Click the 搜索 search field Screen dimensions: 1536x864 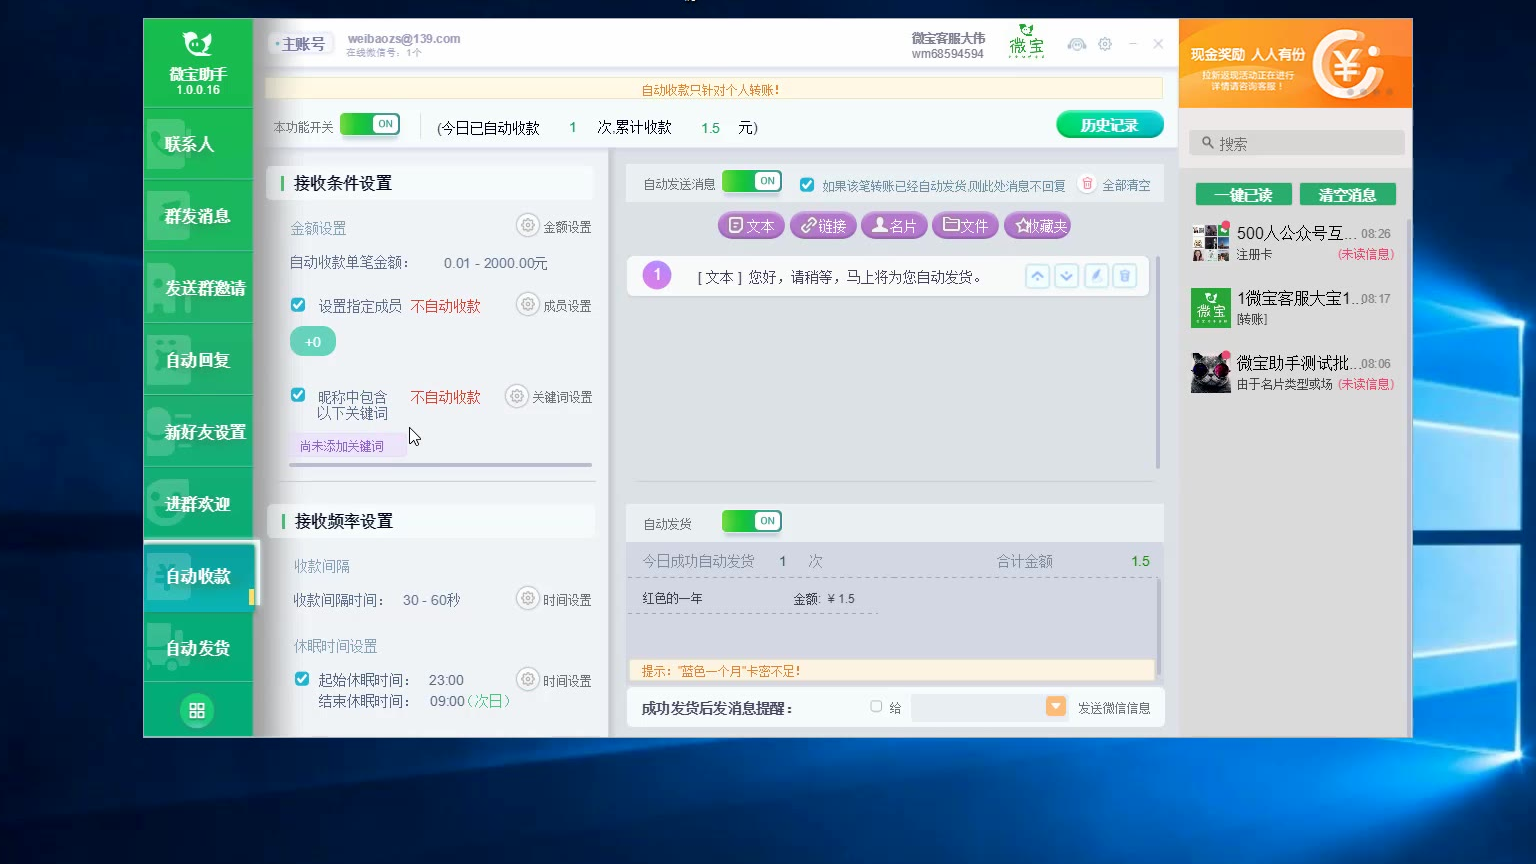click(x=1297, y=143)
